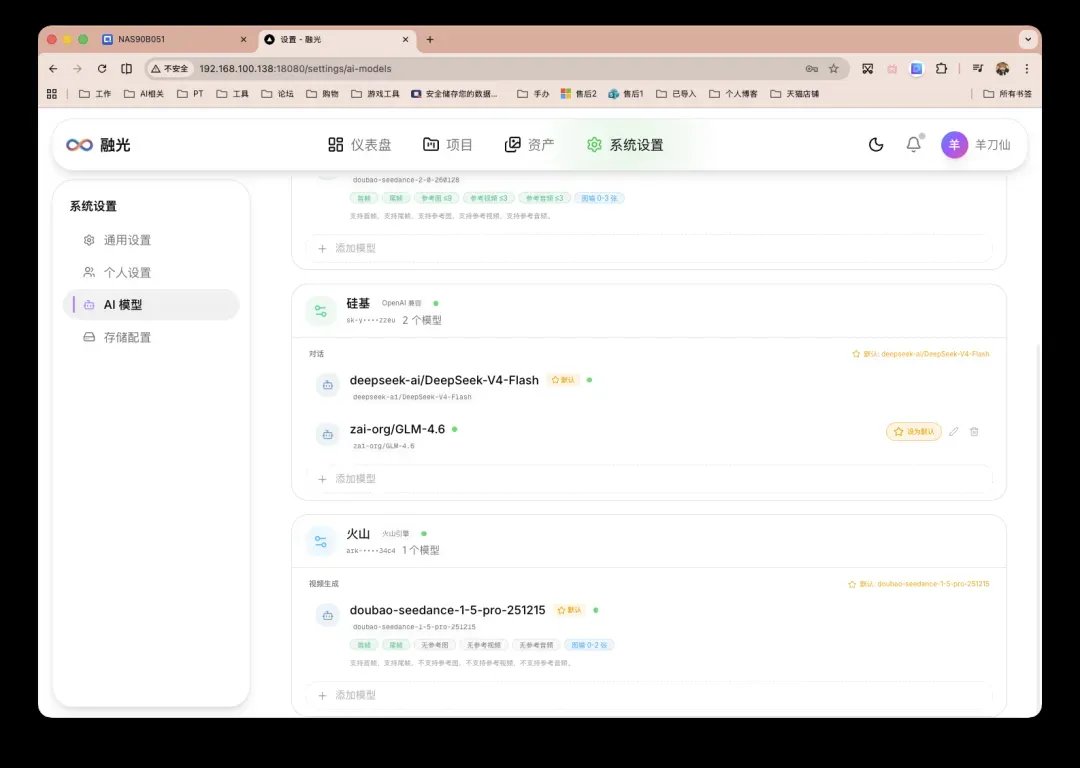The width and height of the screenshot is (1080, 768).
Task: Expand the browser tab list chevron
Action: click(1028, 39)
